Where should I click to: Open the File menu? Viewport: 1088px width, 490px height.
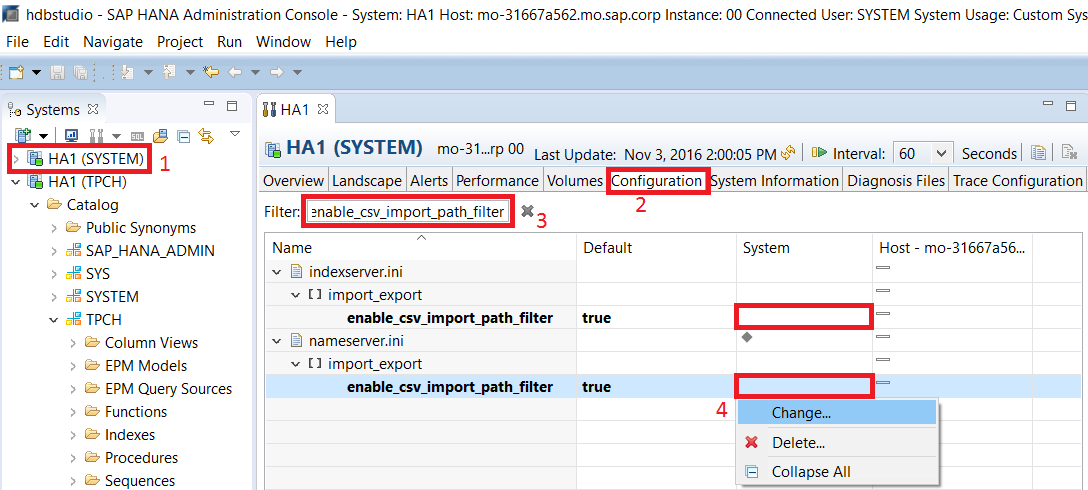tap(17, 42)
